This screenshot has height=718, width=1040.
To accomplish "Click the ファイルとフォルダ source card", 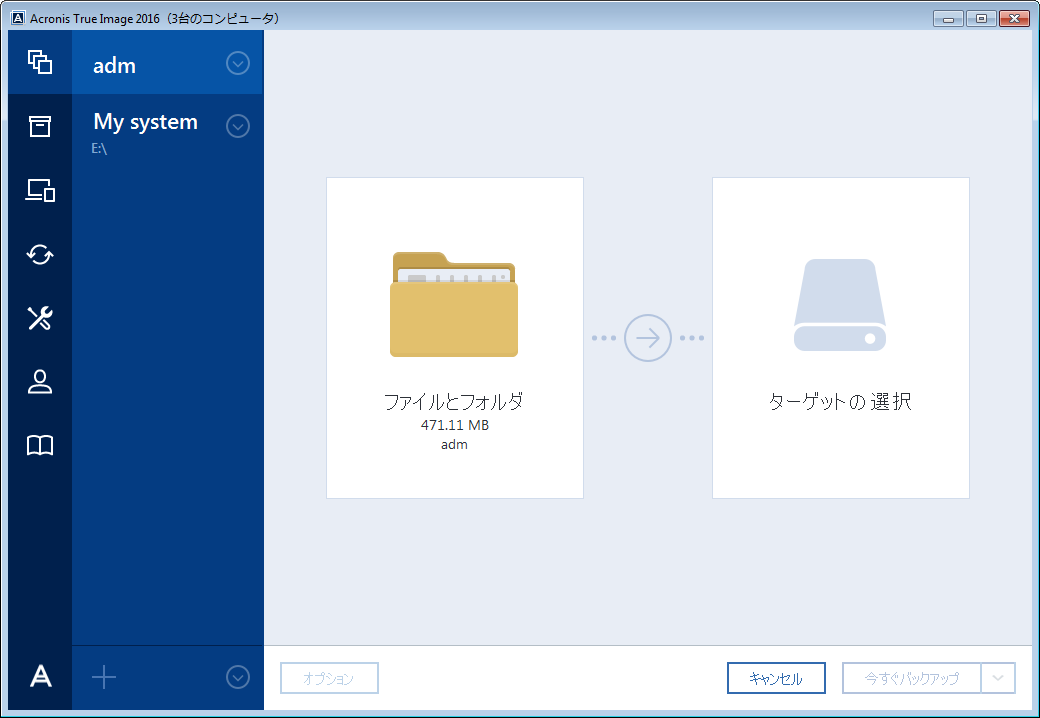I will tap(455, 338).
